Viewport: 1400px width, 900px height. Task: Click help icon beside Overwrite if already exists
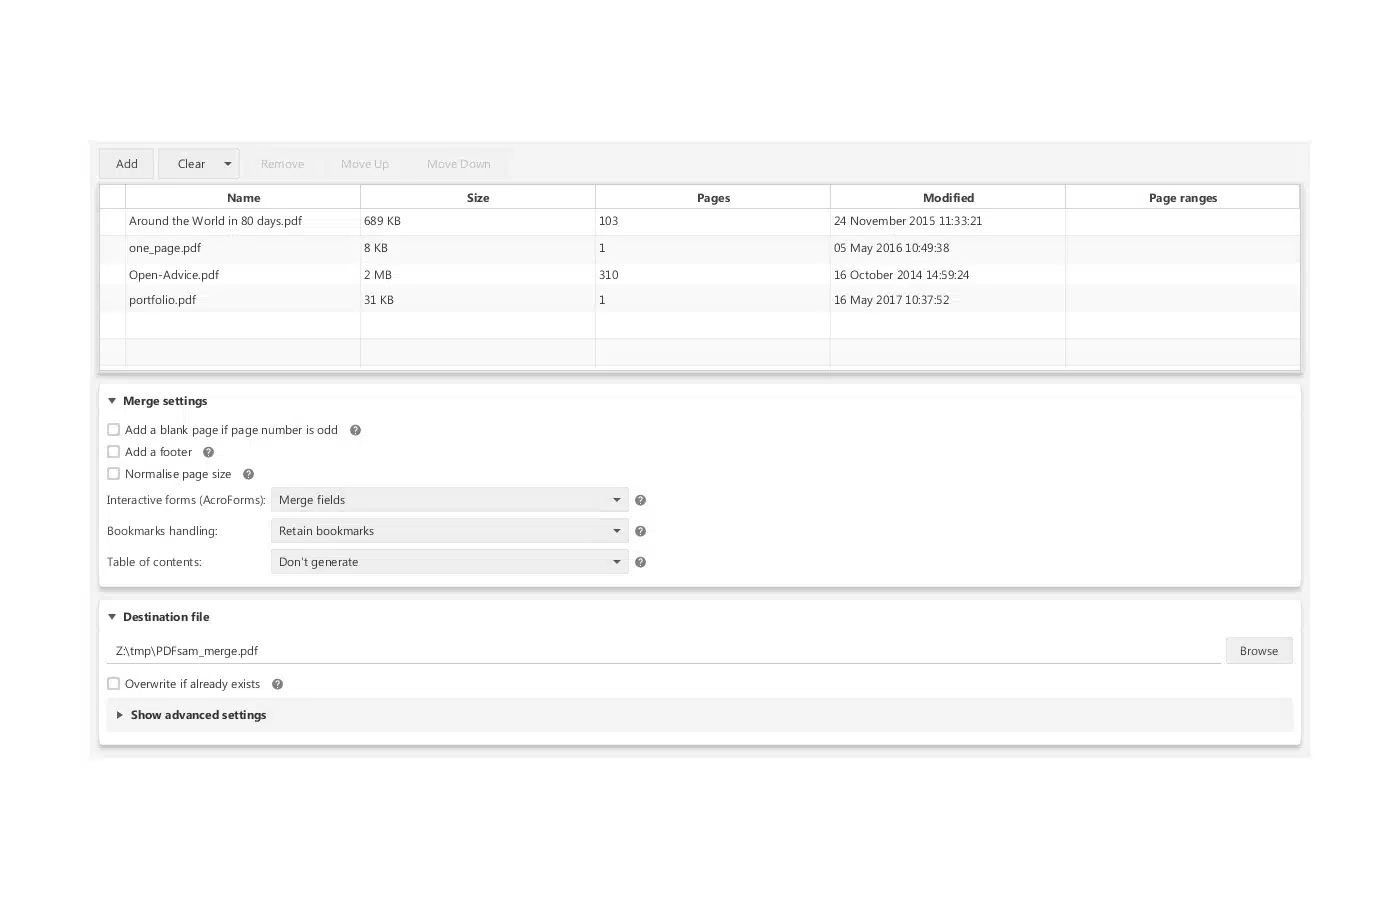(277, 684)
